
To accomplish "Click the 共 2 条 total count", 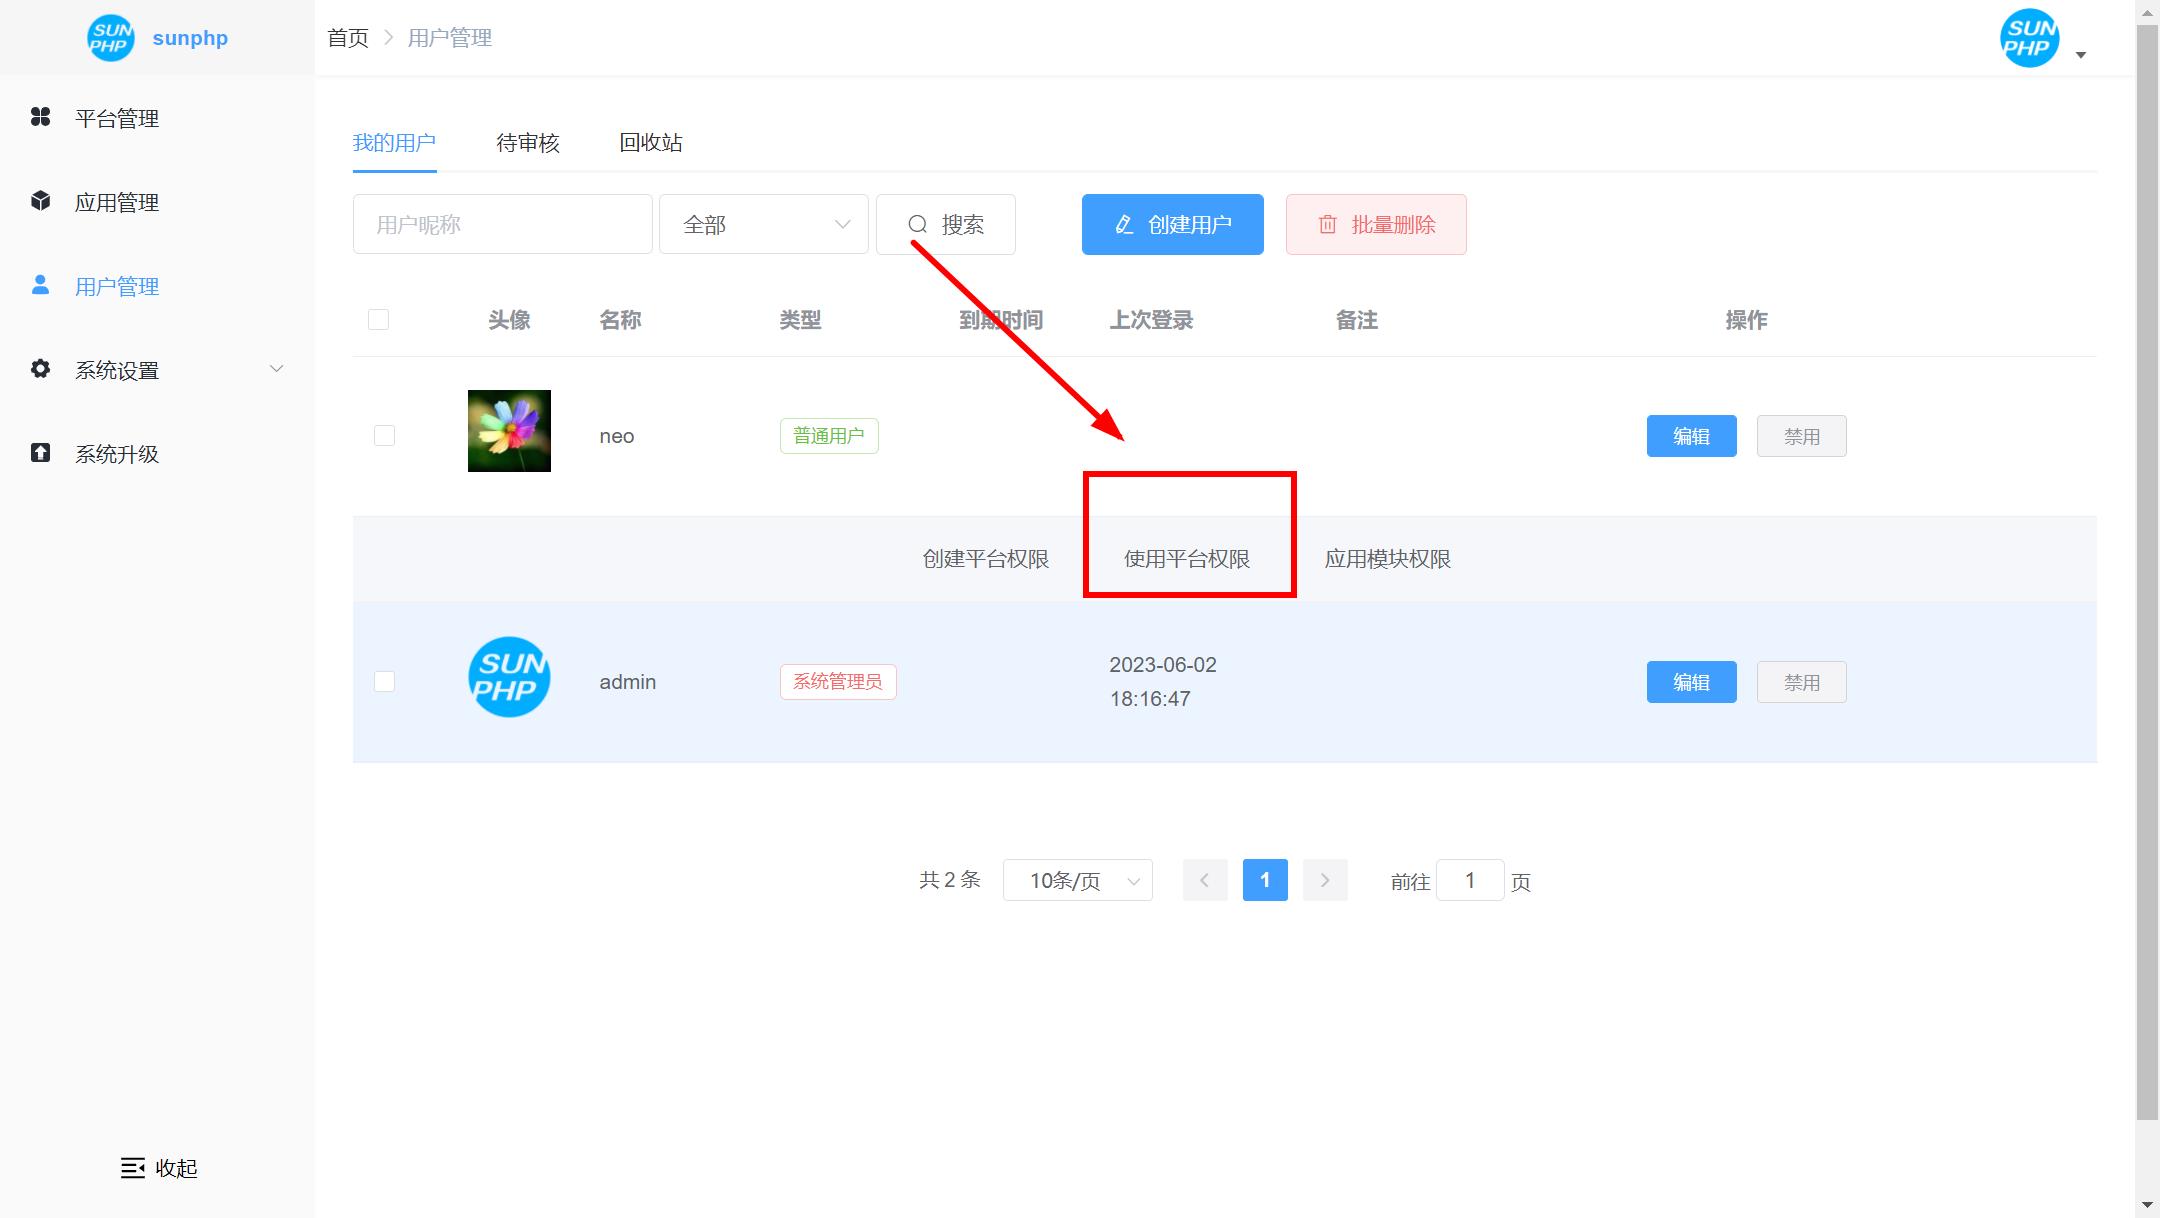I will coord(950,880).
